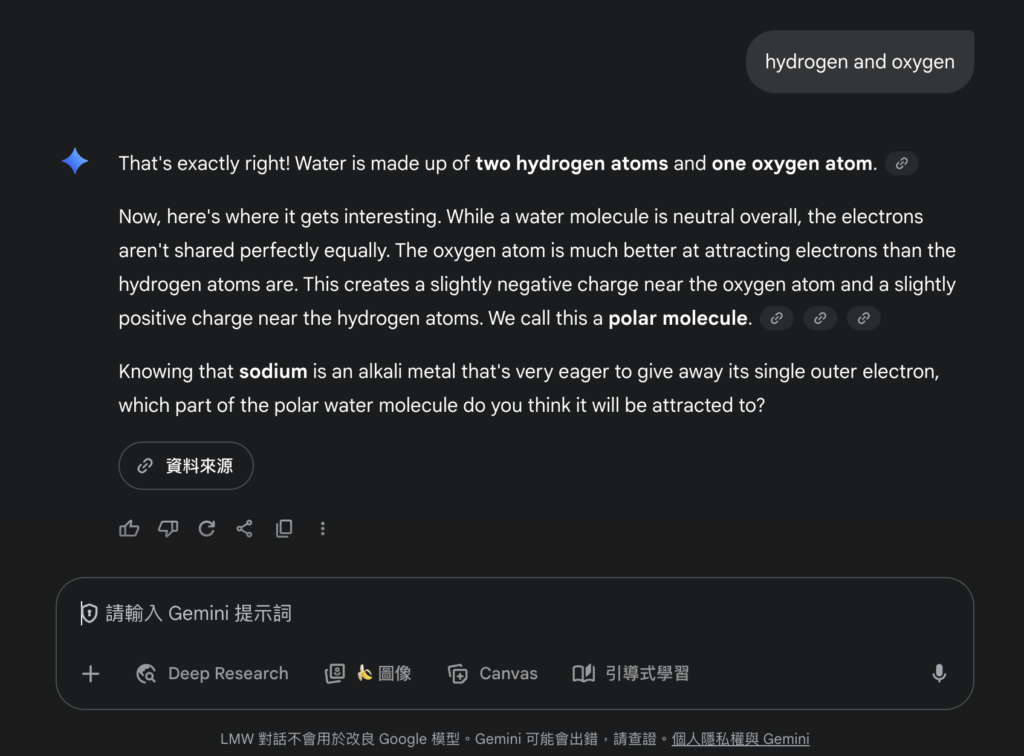Open the 資料來源 sources button
This screenshot has height=756, width=1024.
coord(186,466)
